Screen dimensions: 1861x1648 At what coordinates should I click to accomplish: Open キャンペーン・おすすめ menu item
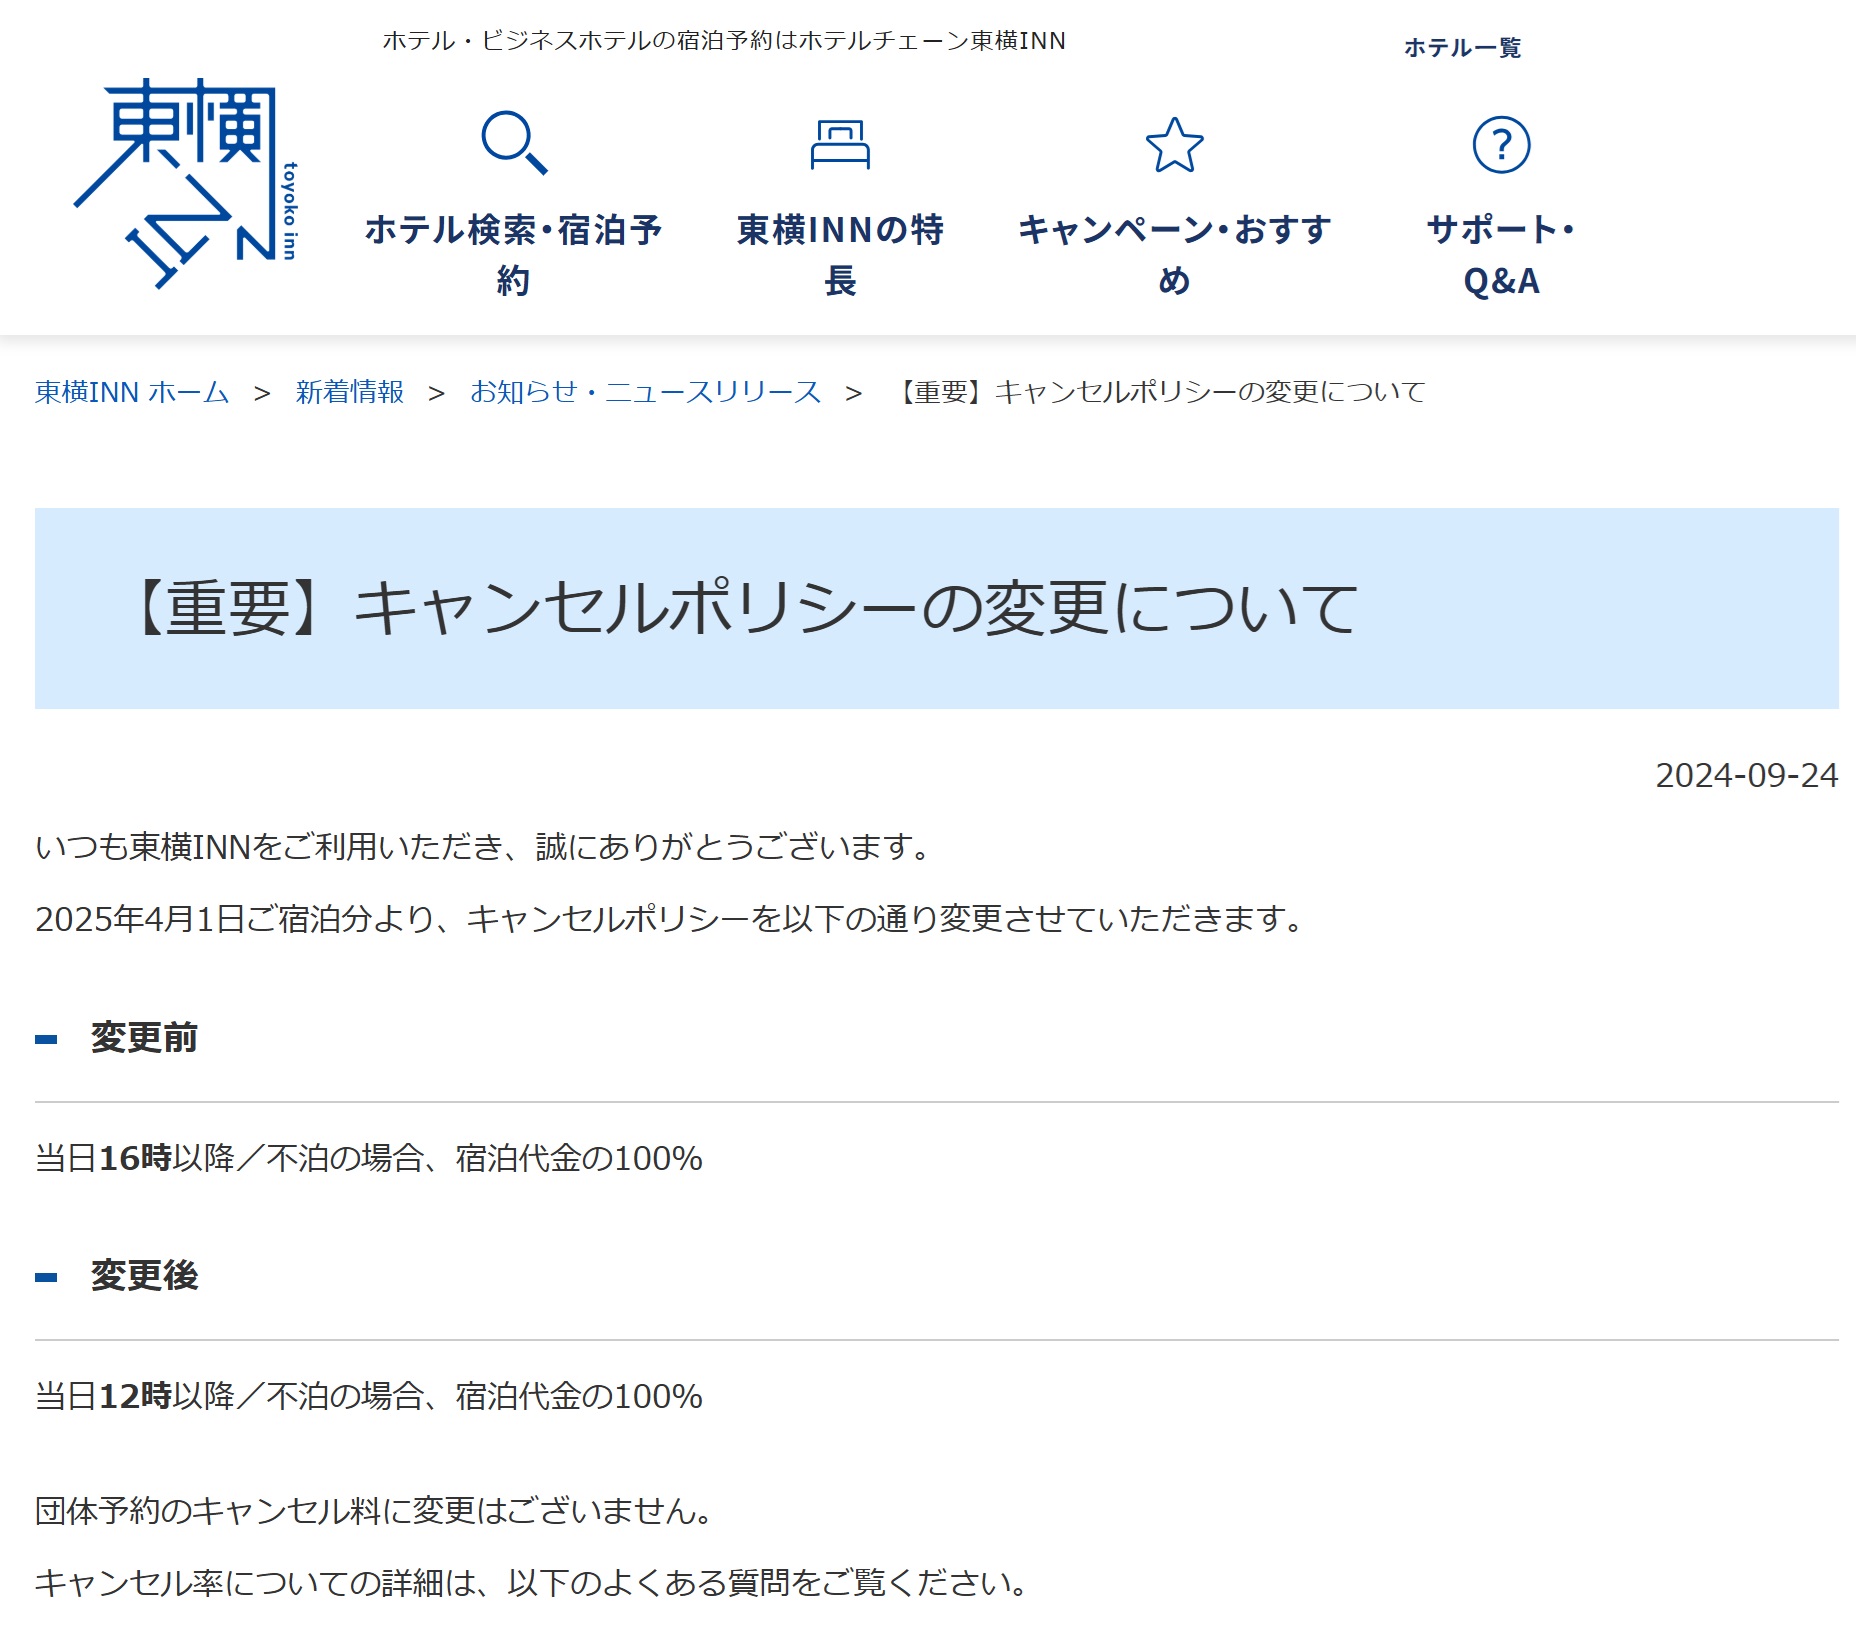(x=1174, y=254)
